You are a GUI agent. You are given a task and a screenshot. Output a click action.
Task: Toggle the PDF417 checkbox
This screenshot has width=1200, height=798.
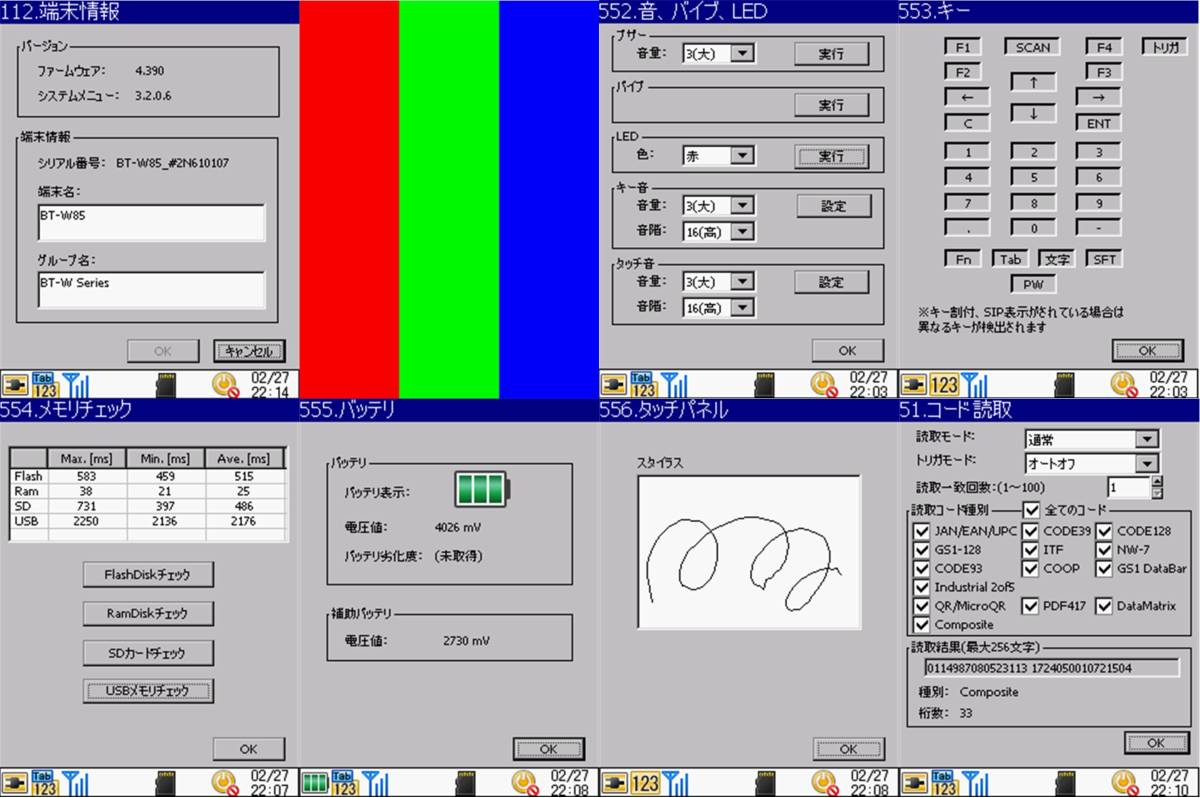pos(1031,606)
